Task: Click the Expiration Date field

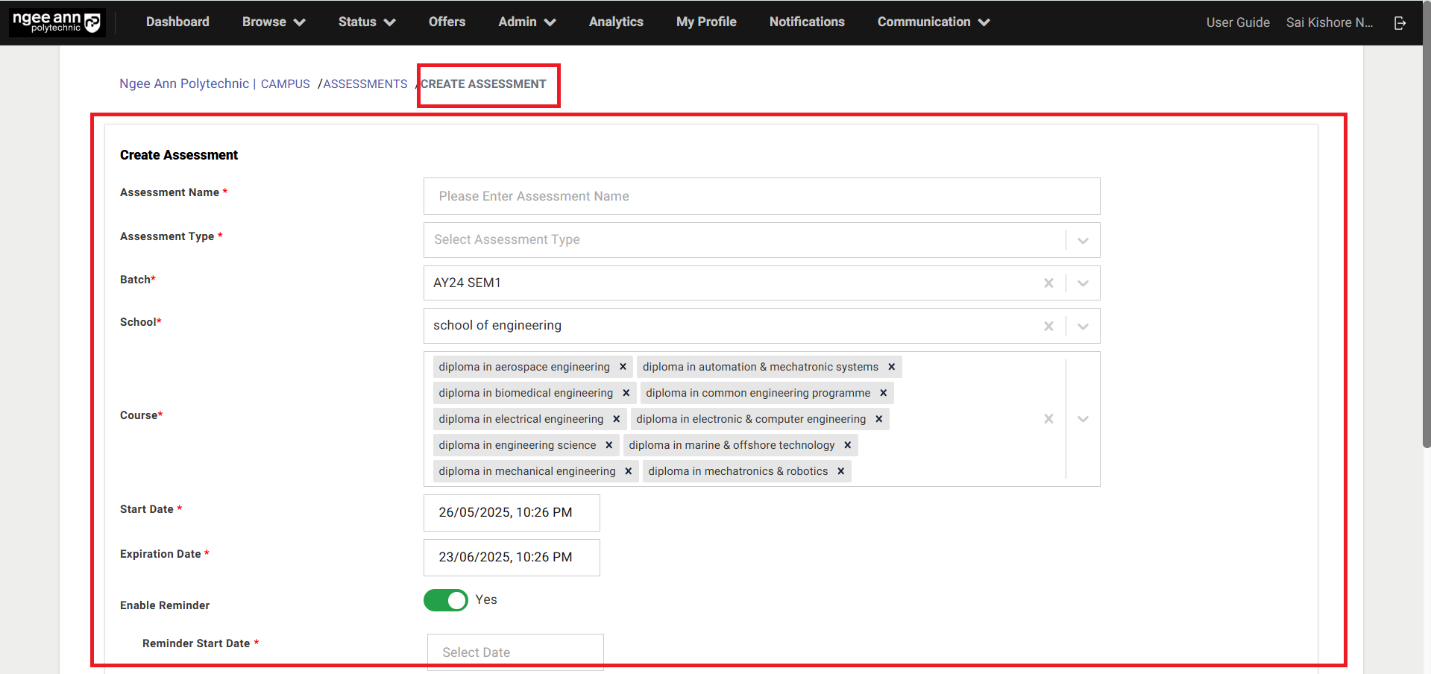Action: click(x=511, y=557)
